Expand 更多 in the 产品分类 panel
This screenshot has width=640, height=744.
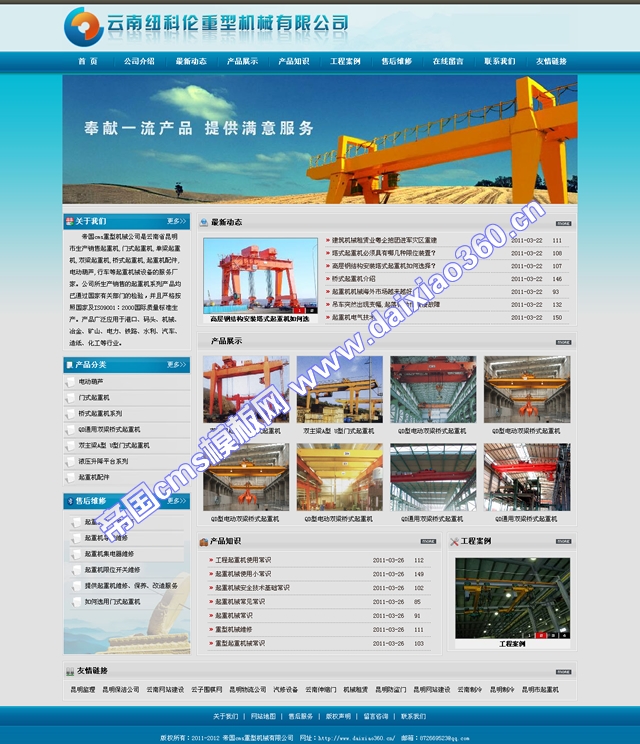pos(176,365)
